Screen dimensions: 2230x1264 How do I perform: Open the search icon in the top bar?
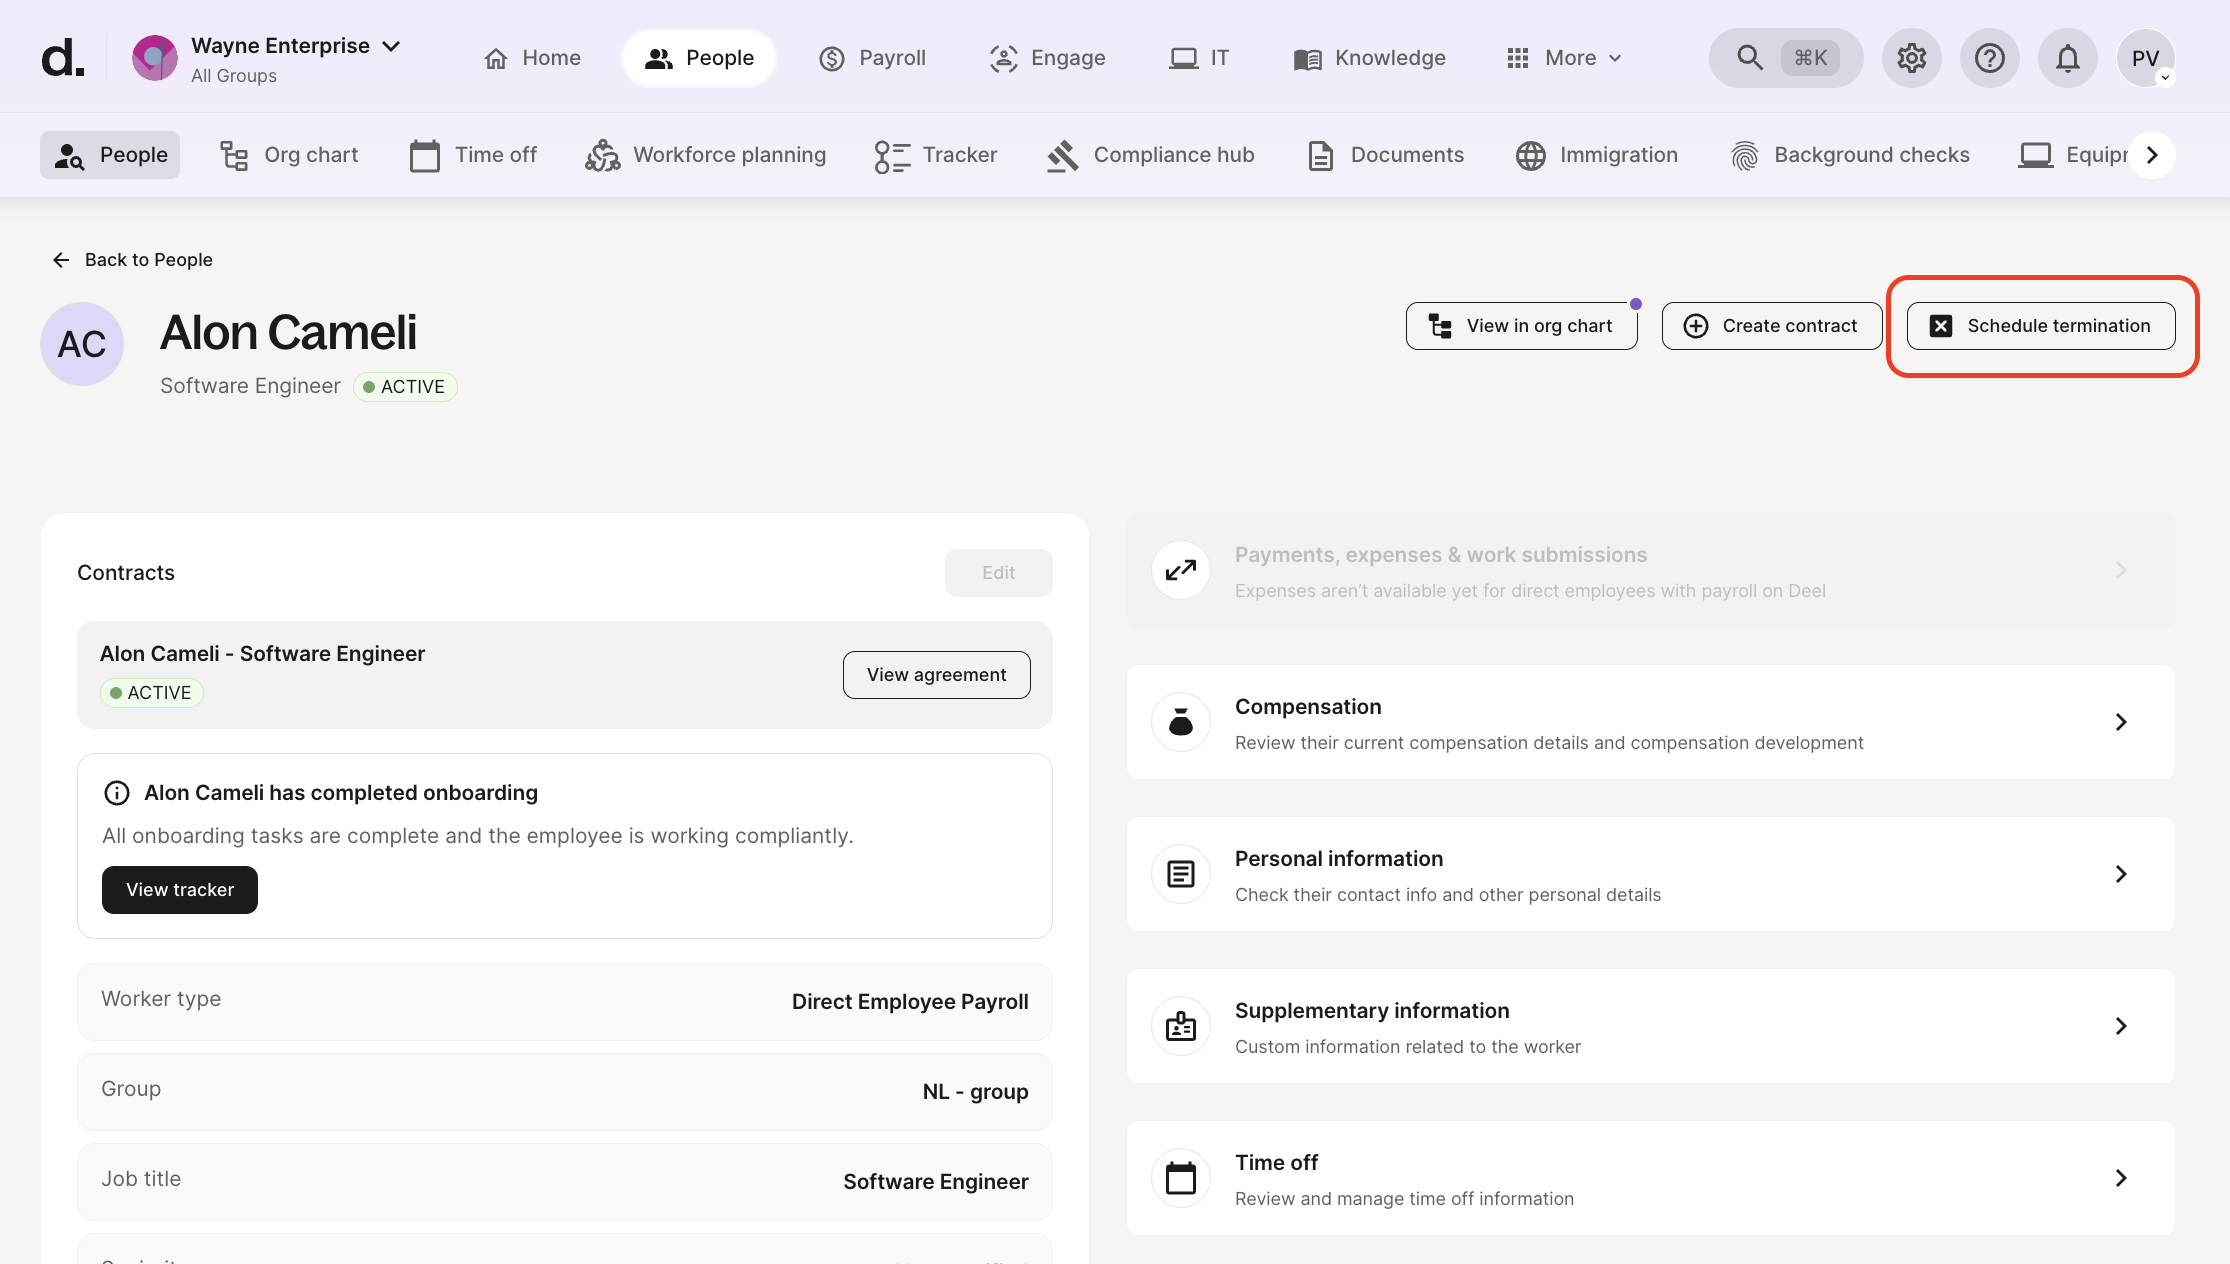(1749, 58)
